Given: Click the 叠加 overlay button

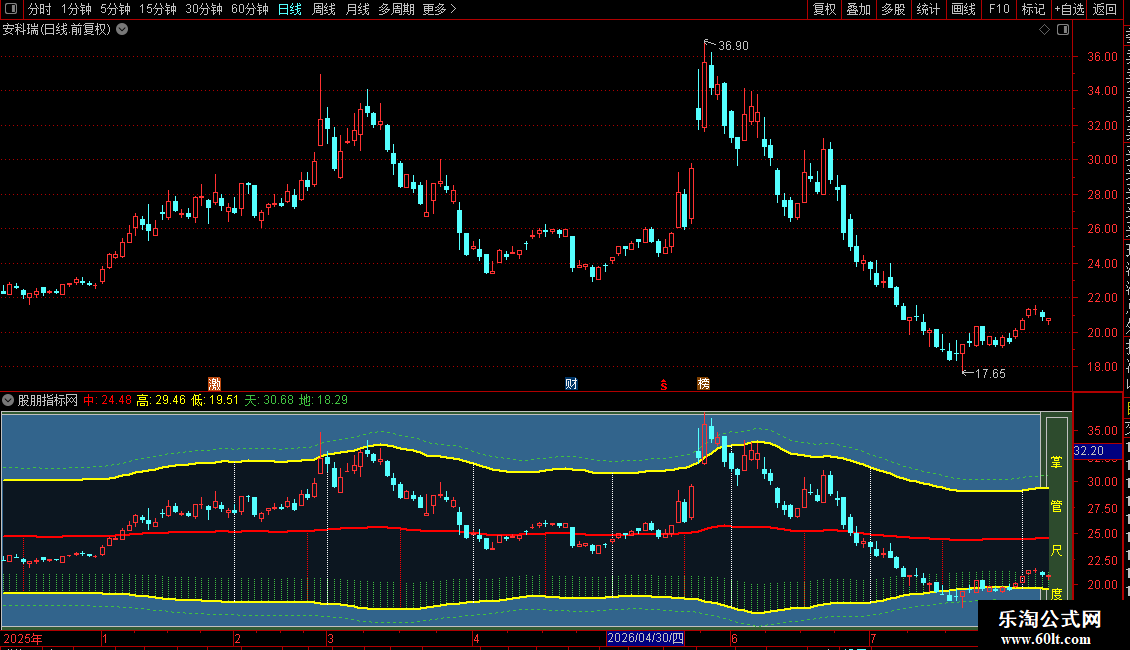Looking at the screenshot, I should click(858, 9).
